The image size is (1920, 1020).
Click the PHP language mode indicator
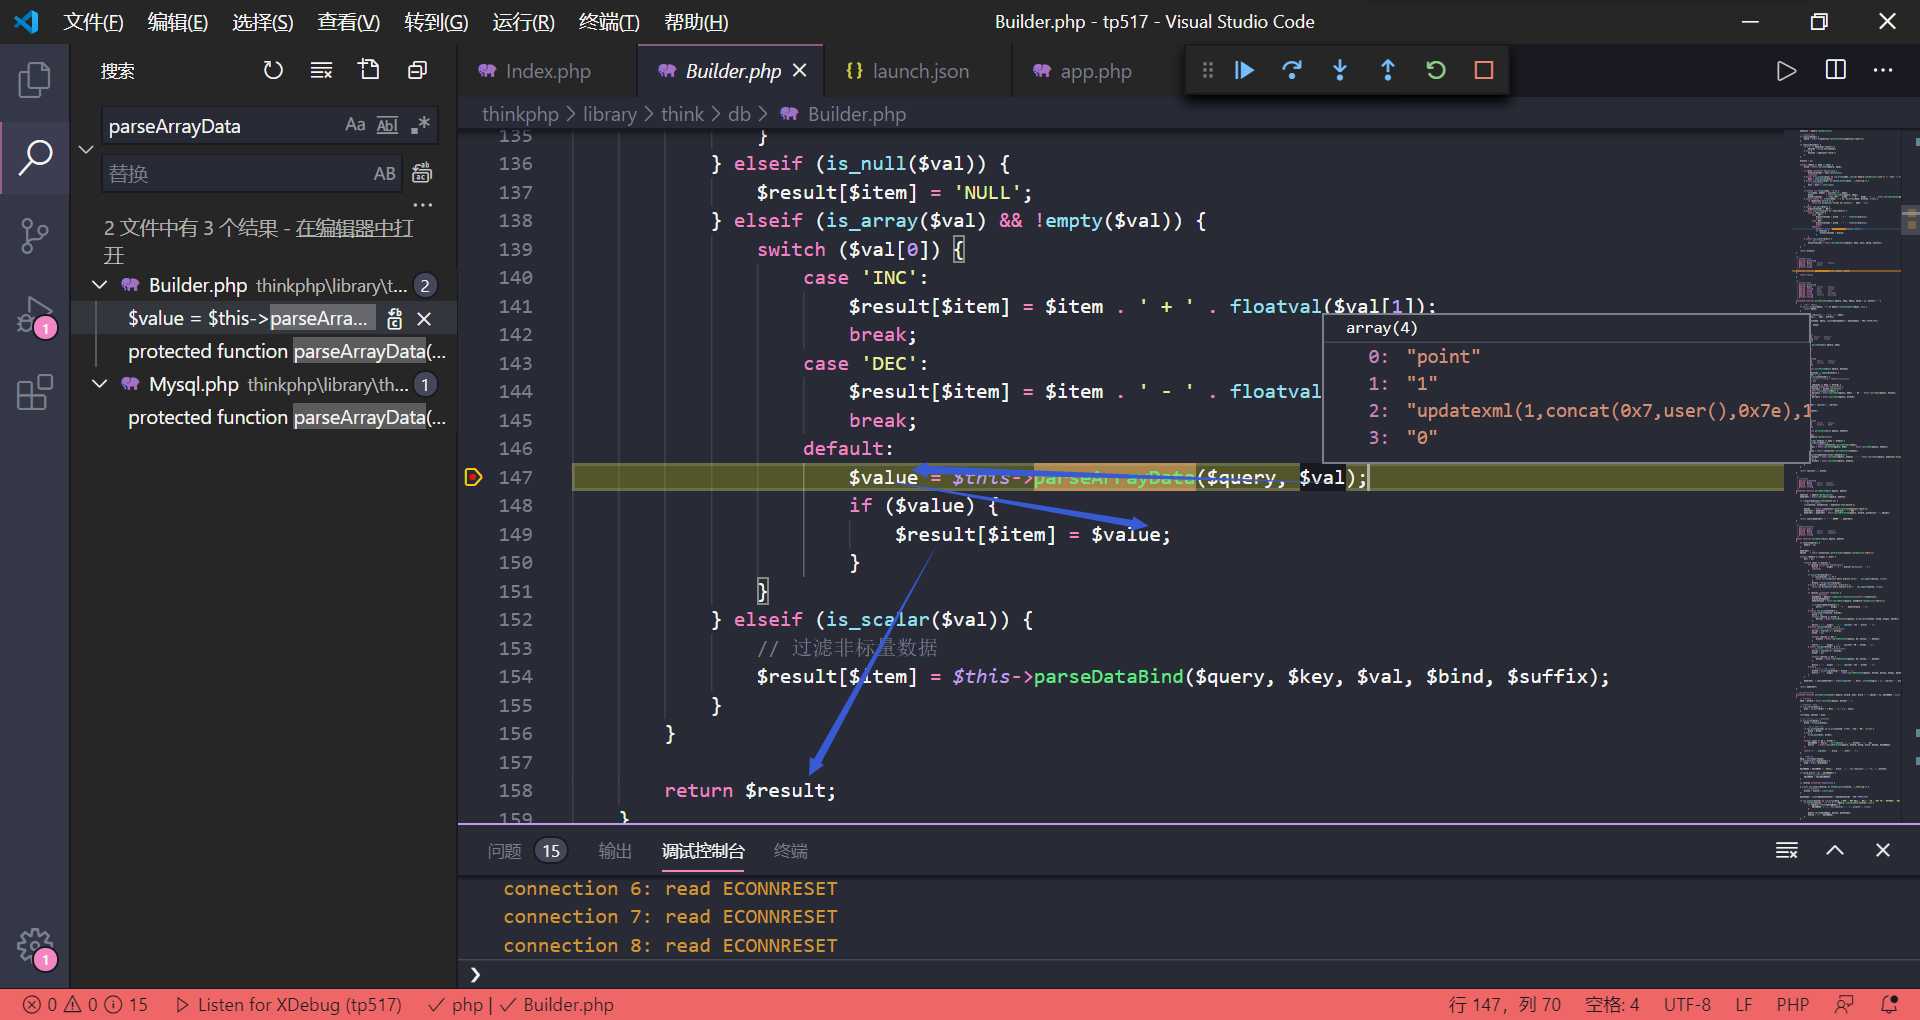tap(1793, 1004)
